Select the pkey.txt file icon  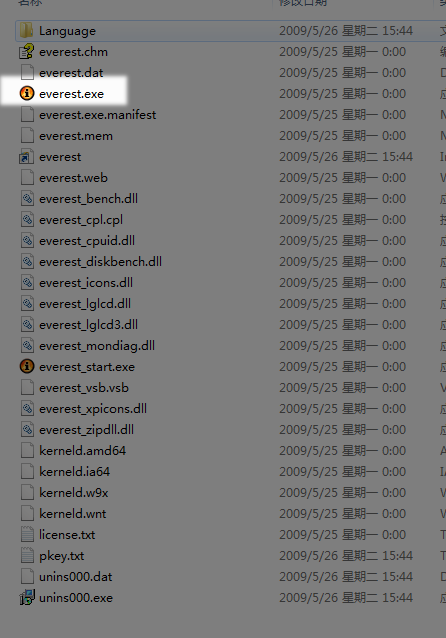pos(27,555)
